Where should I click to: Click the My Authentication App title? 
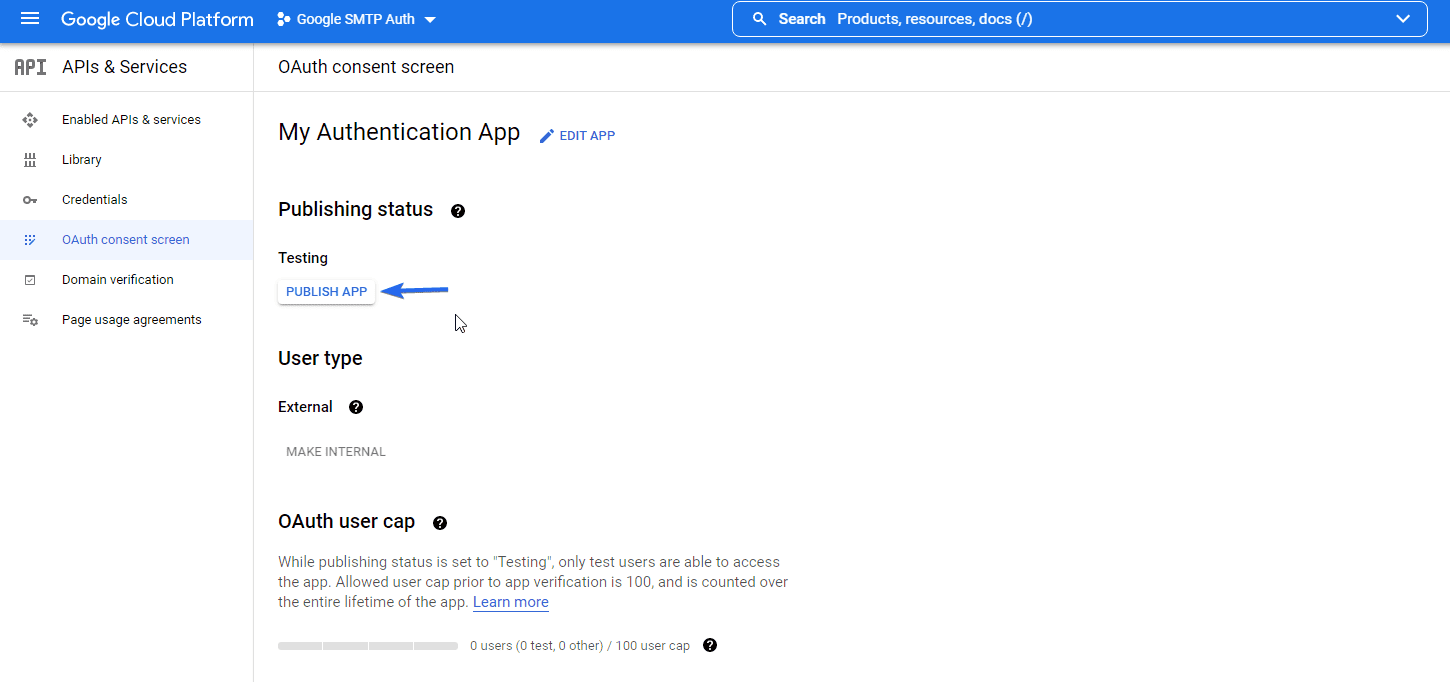tap(399, 133)
